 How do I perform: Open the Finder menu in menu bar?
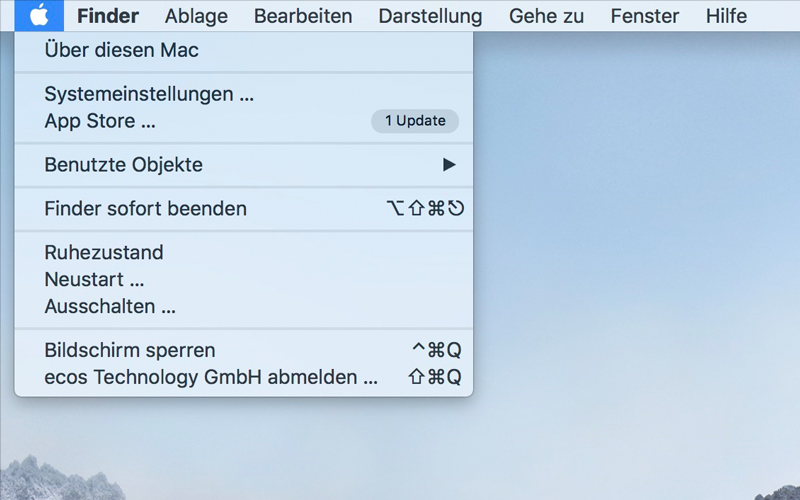tap(107, 16)
